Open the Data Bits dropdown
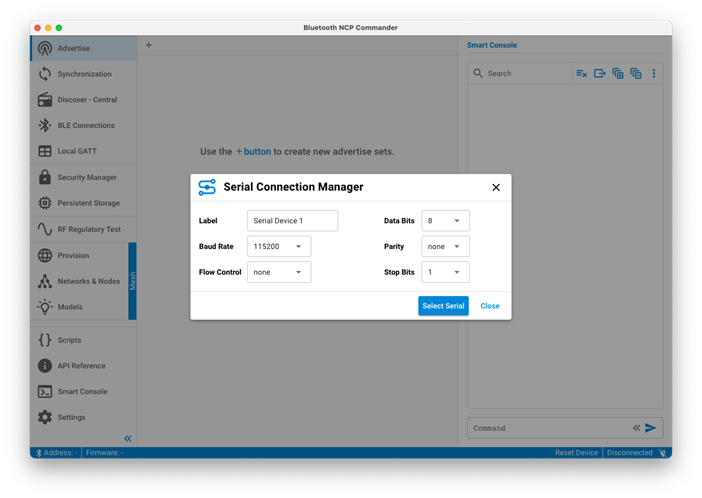The height and width of the screenshot is (498, 702). point(445,221)
